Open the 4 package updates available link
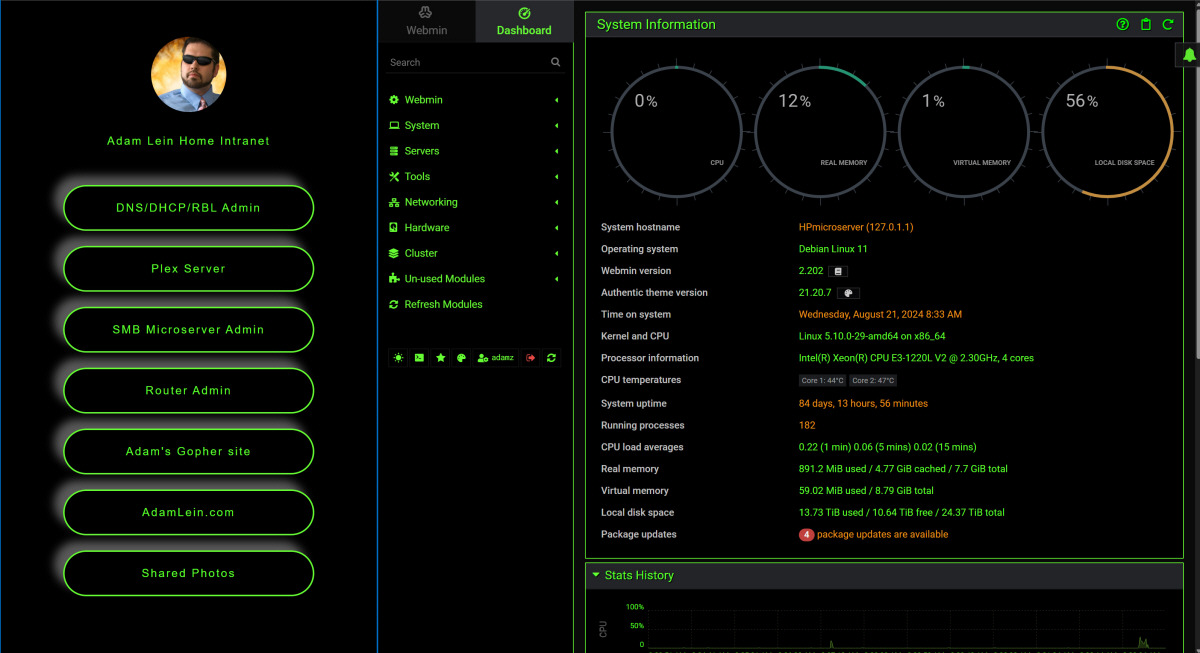1200x653 pixels. click(x=874, y=535)
